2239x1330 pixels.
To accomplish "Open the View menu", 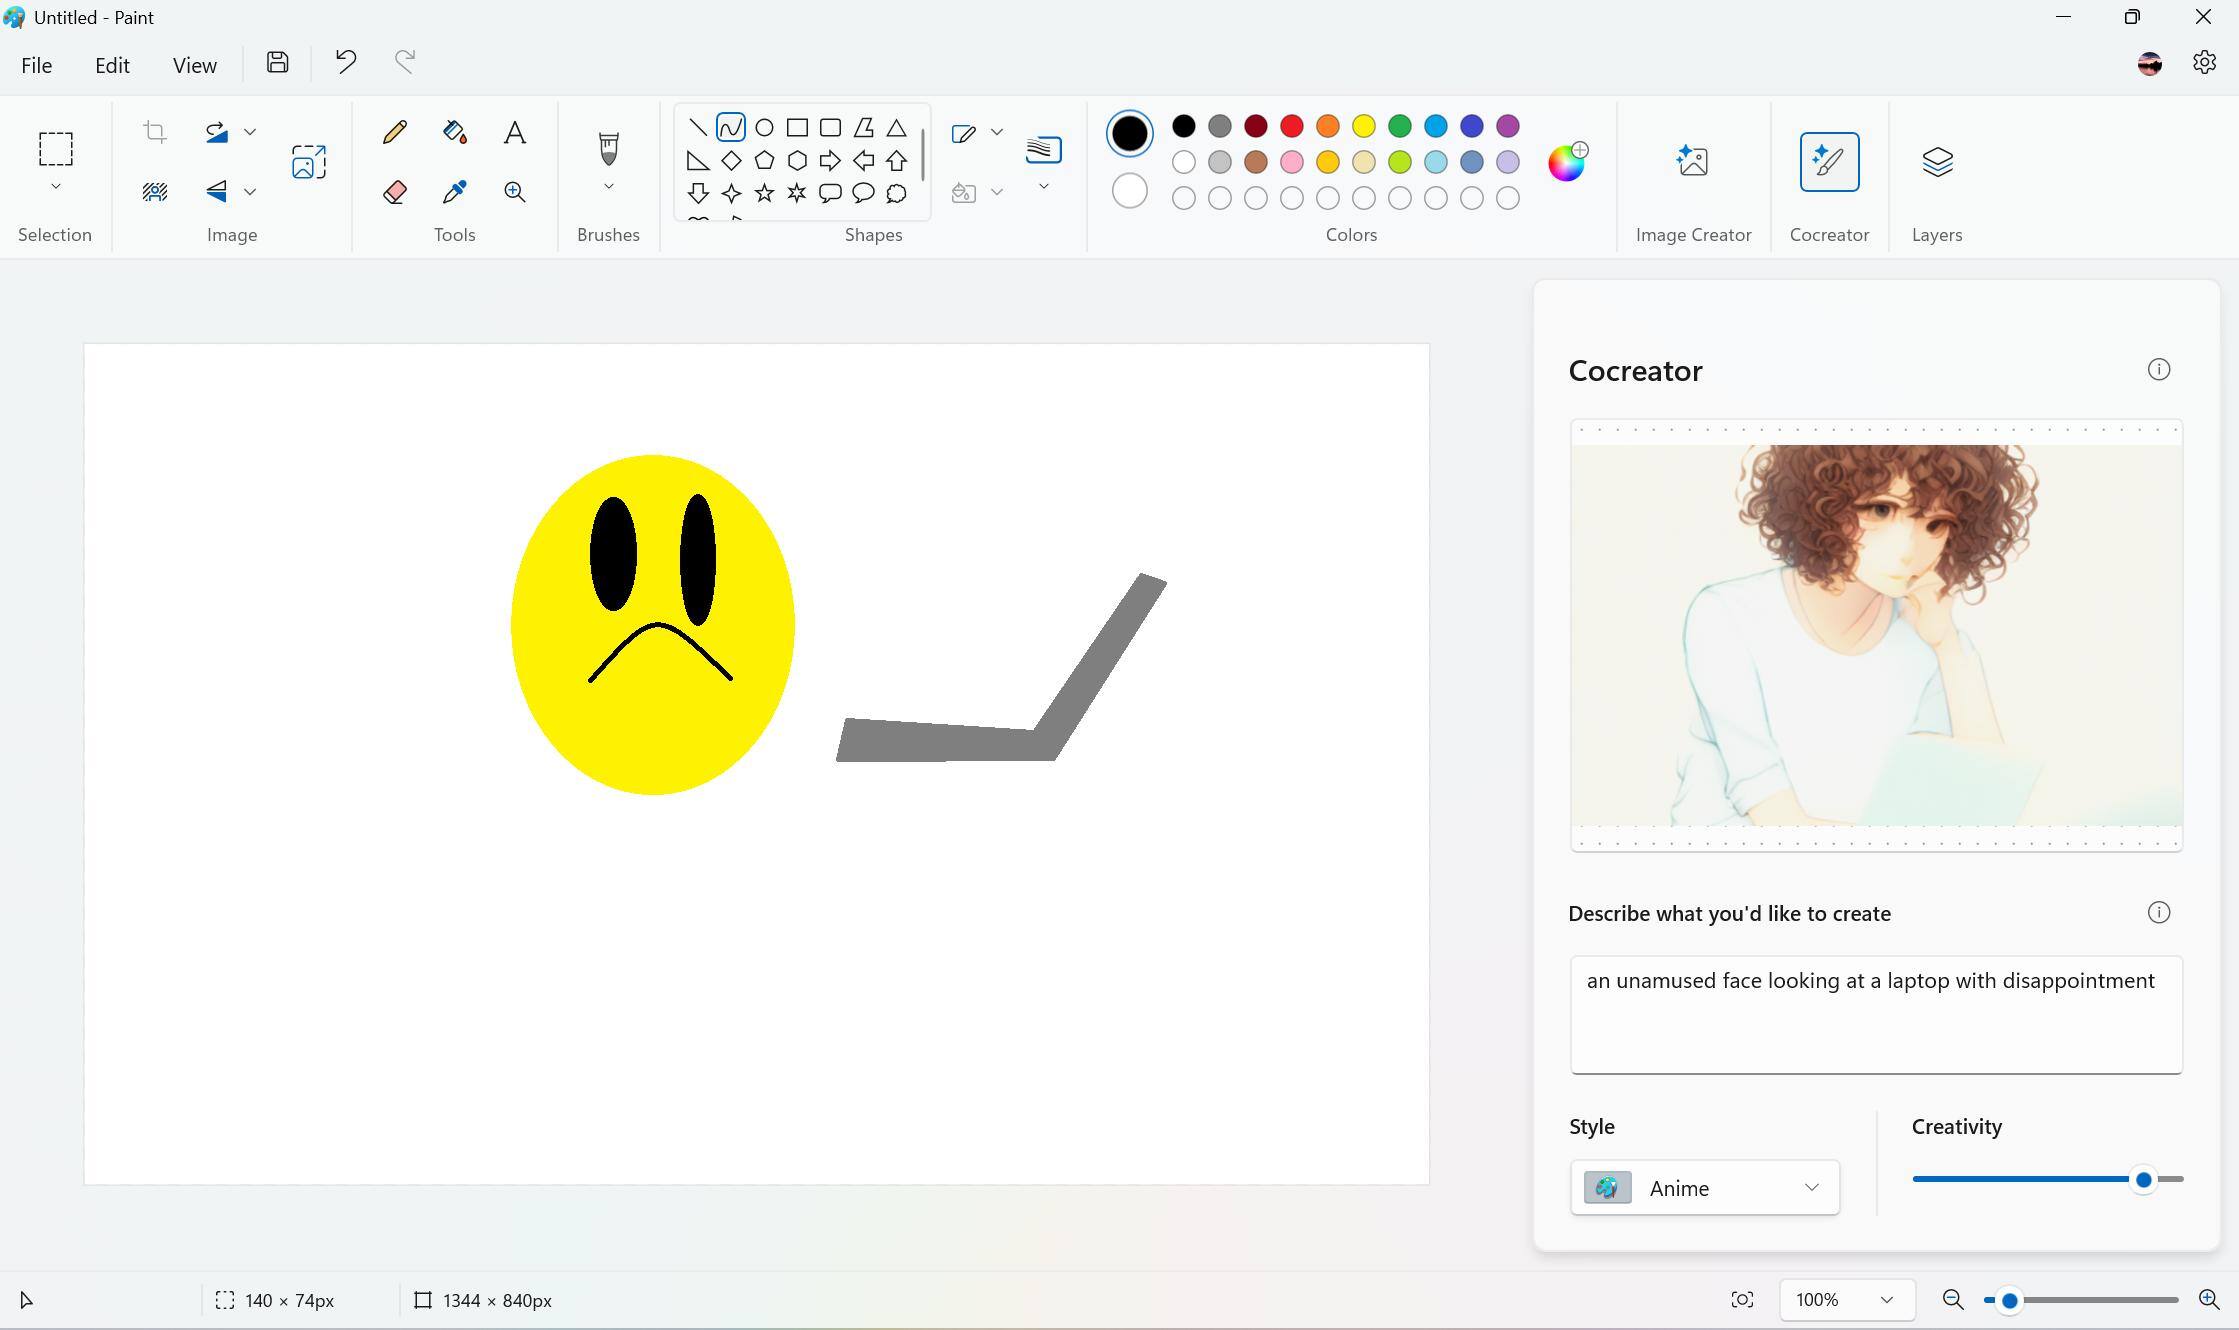I will [194, 65].
